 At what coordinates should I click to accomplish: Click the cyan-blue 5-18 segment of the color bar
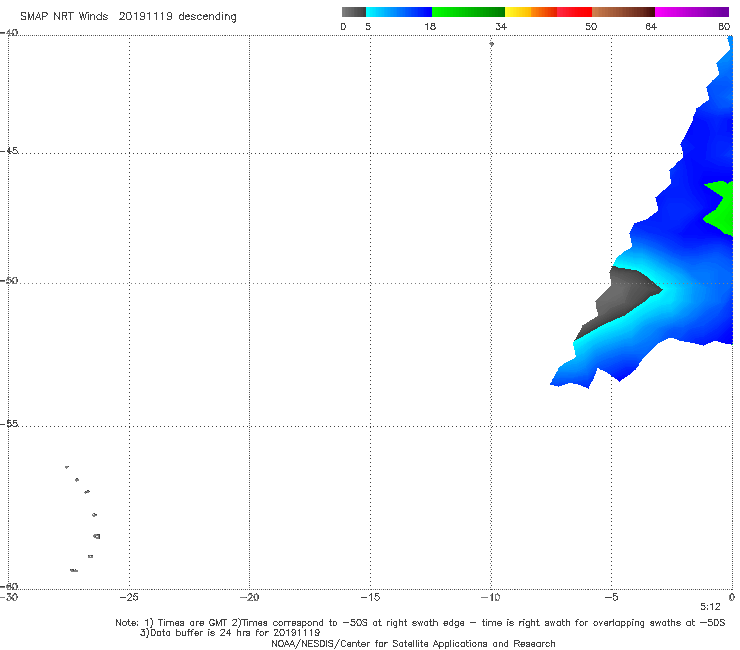click(x=399, y=12)
